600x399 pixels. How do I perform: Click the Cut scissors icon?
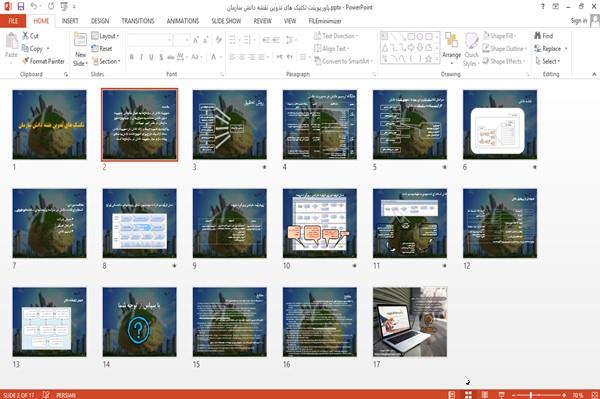click(x=26, y=36)
